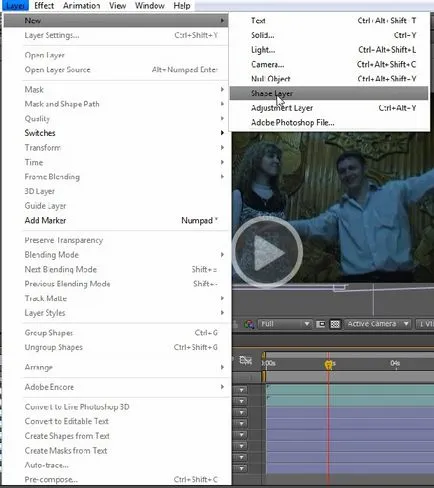Open the Layer menu in the menu bar
434x488 pixels.
15,6
